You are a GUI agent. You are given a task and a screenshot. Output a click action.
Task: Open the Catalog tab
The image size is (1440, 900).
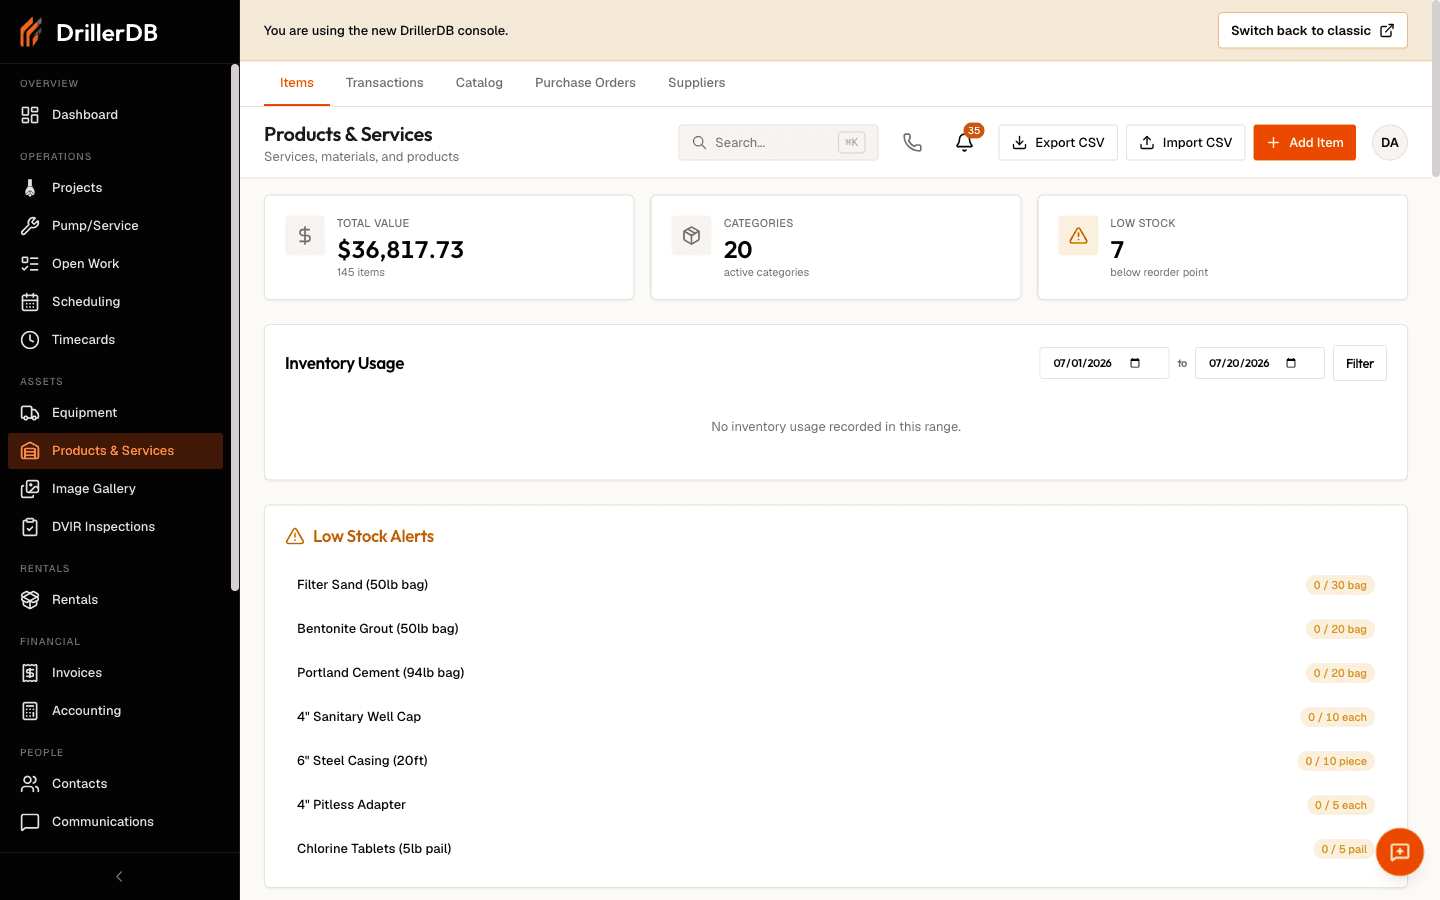pos(479,83)
